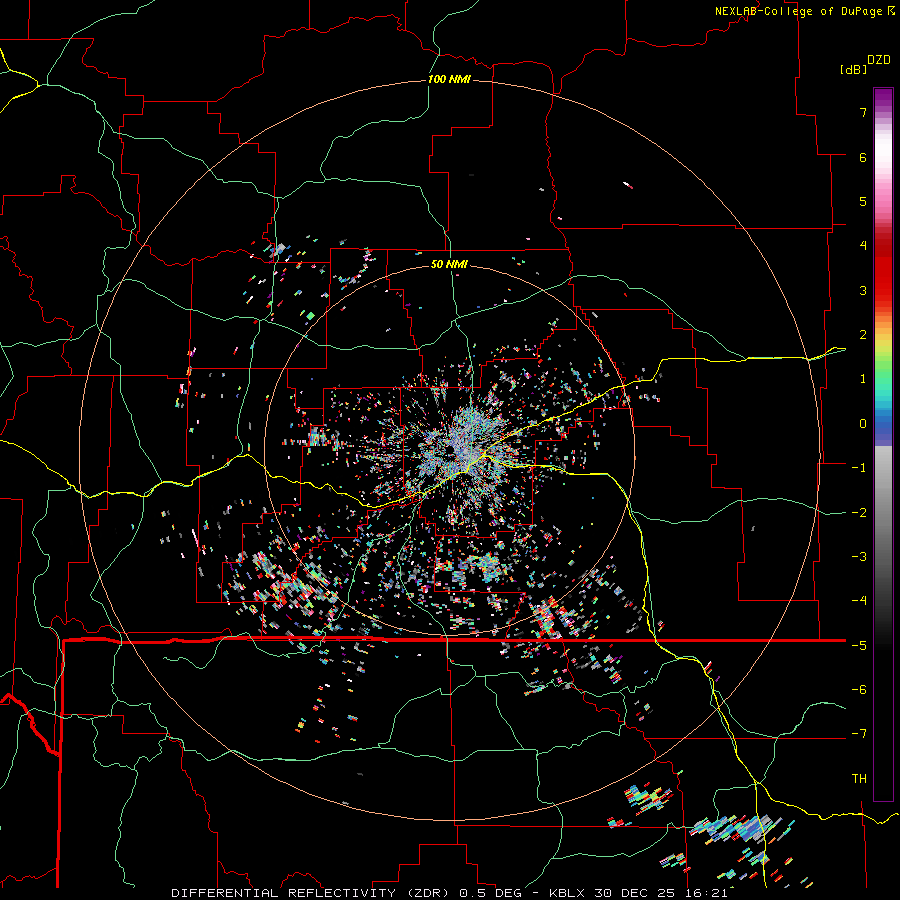This screenshot has width=900, height=900.
Task: Click the 30 DEC 25 date text
Action: click(x=635, y=893)
